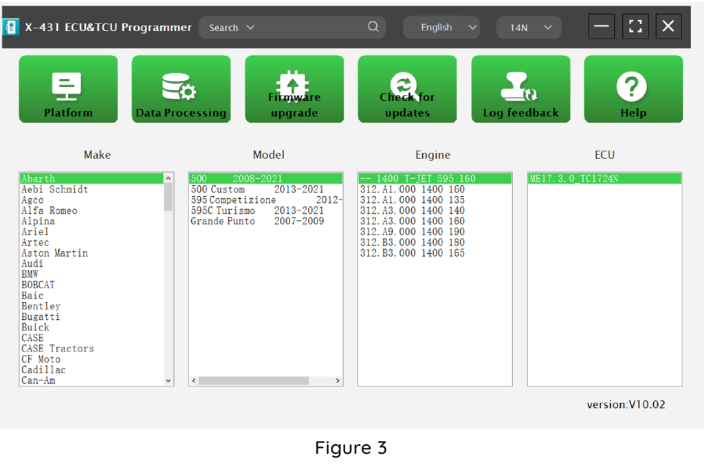The height and width of the screenshot is (464, 707).
Task: Select BMW from the Make list
Action: coord(30,274)
